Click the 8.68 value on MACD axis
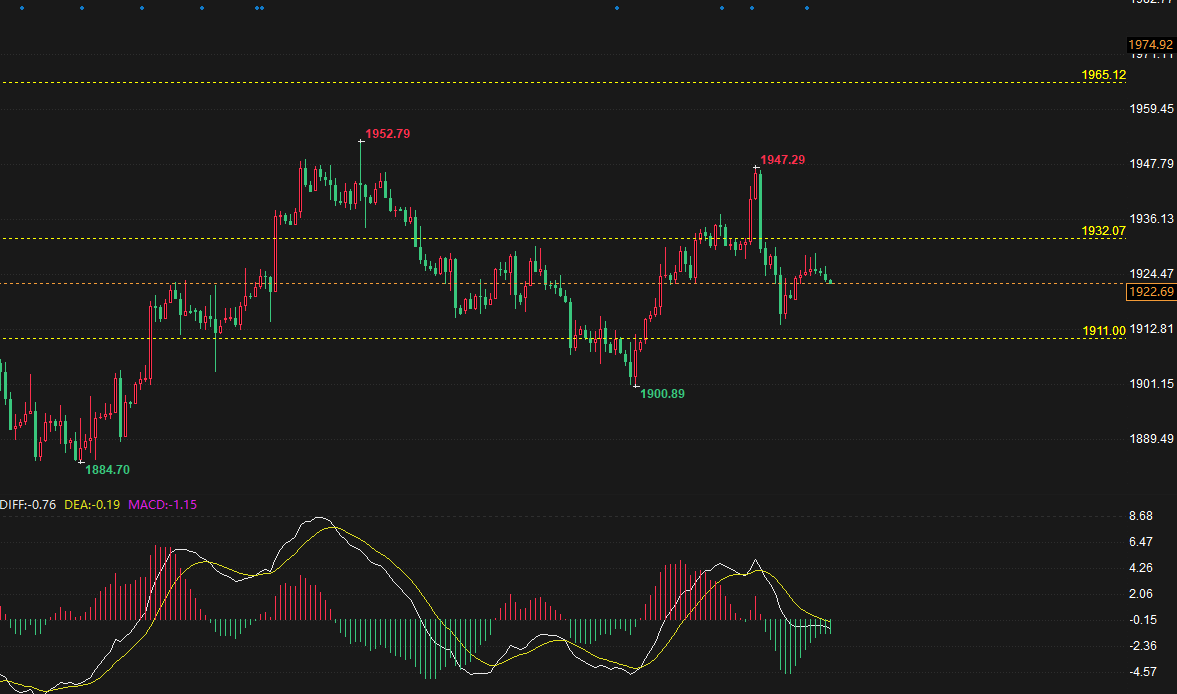This screenshot has width=1177, height=694. coord(1141,516)
